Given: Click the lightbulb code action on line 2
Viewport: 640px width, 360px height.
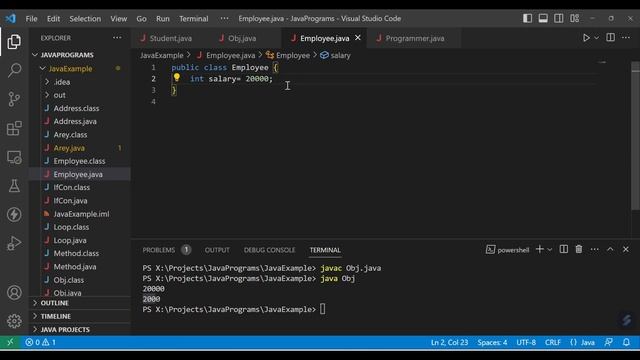Looking at the screenshot, I should (x=176, y=77).
